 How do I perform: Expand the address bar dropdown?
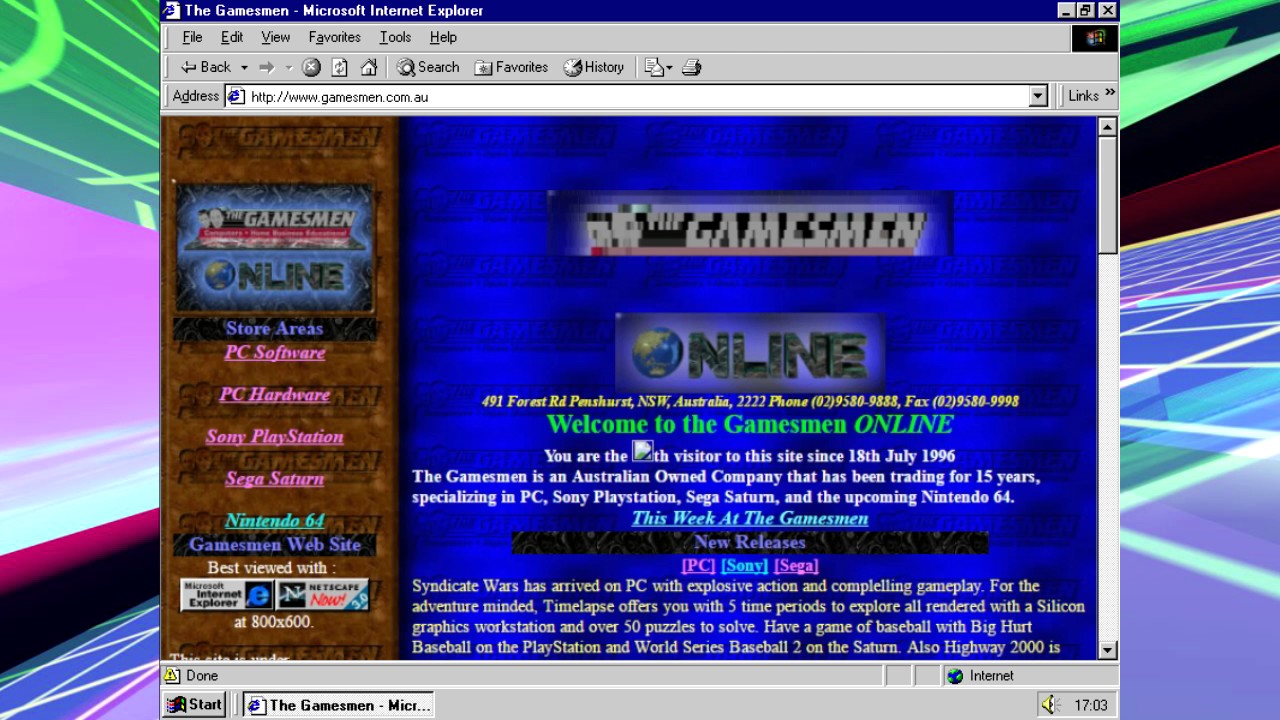pyautogui.click(x=1038, y=97)
